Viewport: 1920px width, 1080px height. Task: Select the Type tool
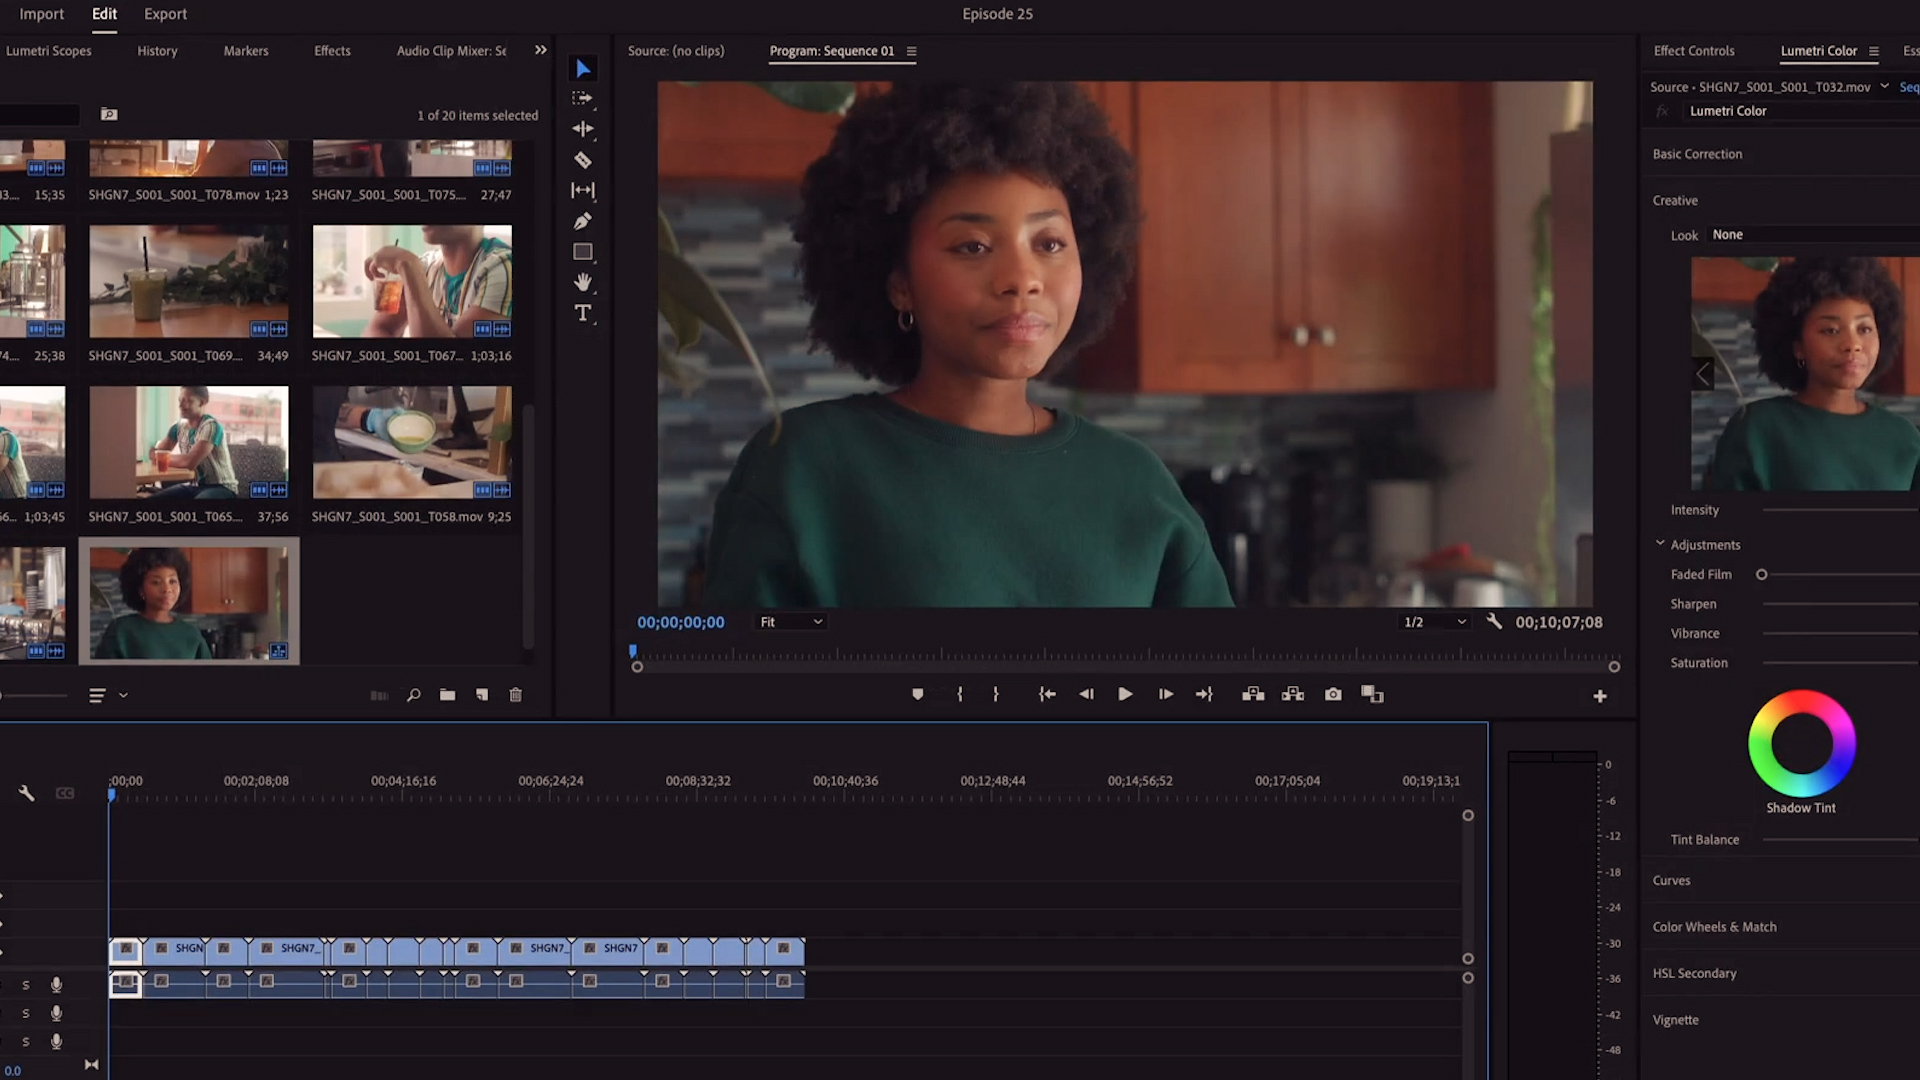[x=583, y=313]
